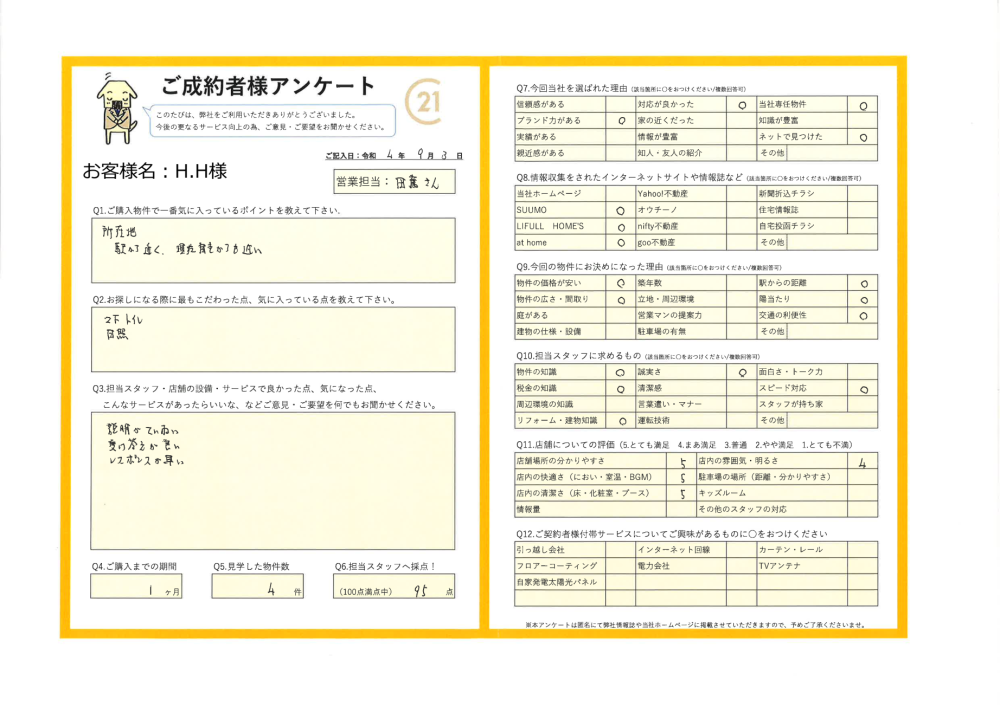Click the 引っ越し会社 service option
The height and width of the screenshot is (706, 1000).
coord(559,550)
